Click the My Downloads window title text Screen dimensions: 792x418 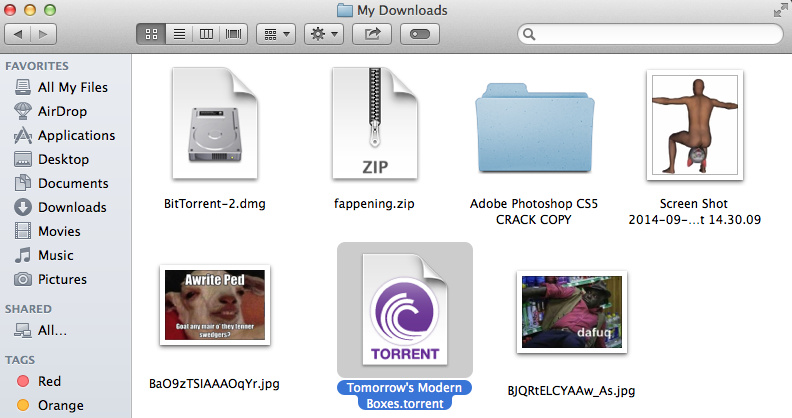click(x=402, y=10)
